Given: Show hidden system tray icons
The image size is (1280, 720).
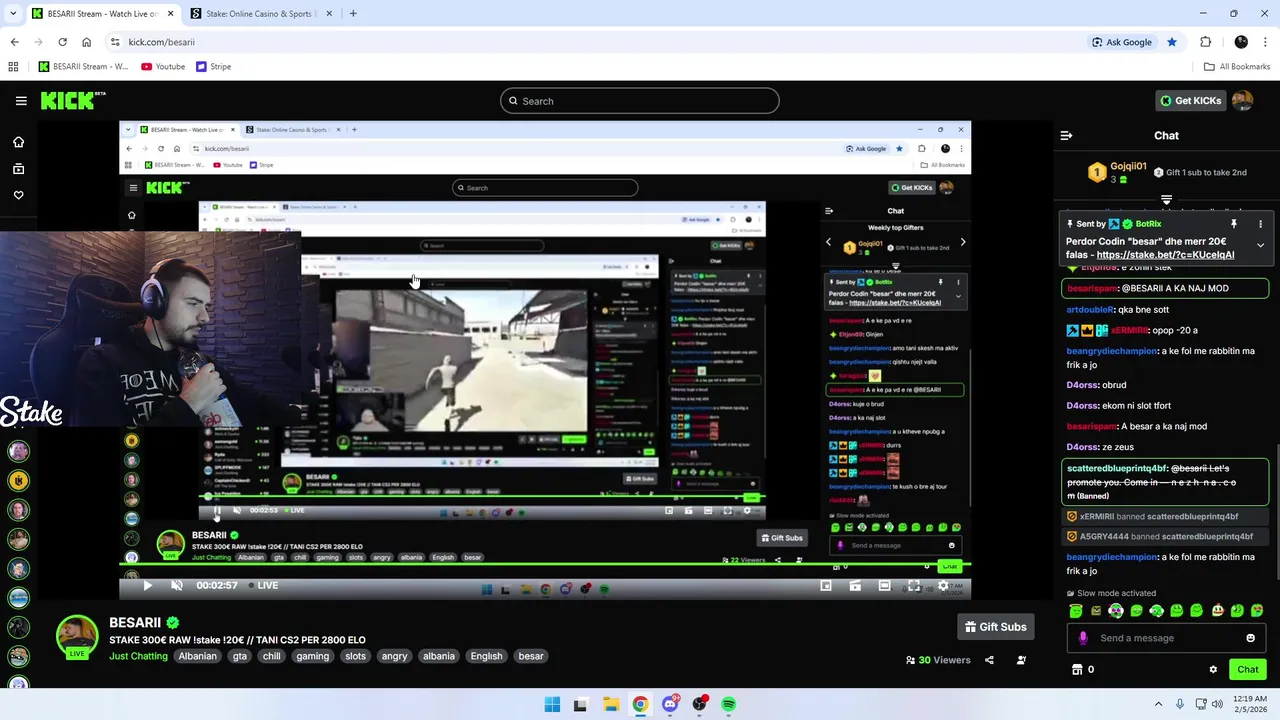Looking at the screenshot, I should (x=1158, y=704).
